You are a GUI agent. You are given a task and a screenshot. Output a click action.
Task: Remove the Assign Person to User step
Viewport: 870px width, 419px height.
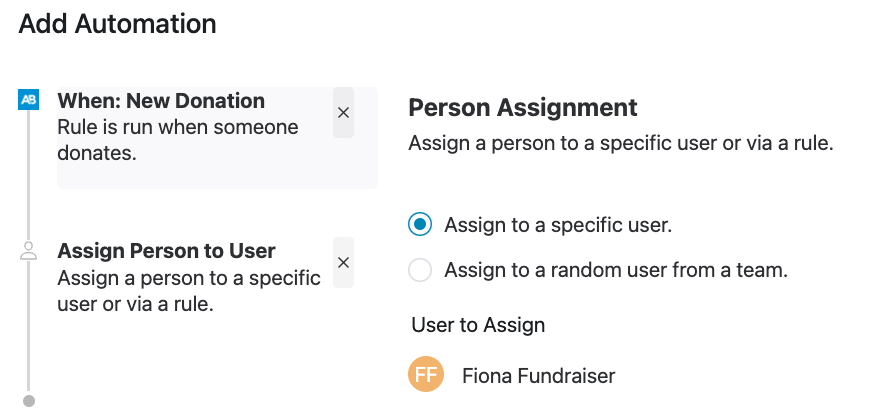(x=343, y=262)
